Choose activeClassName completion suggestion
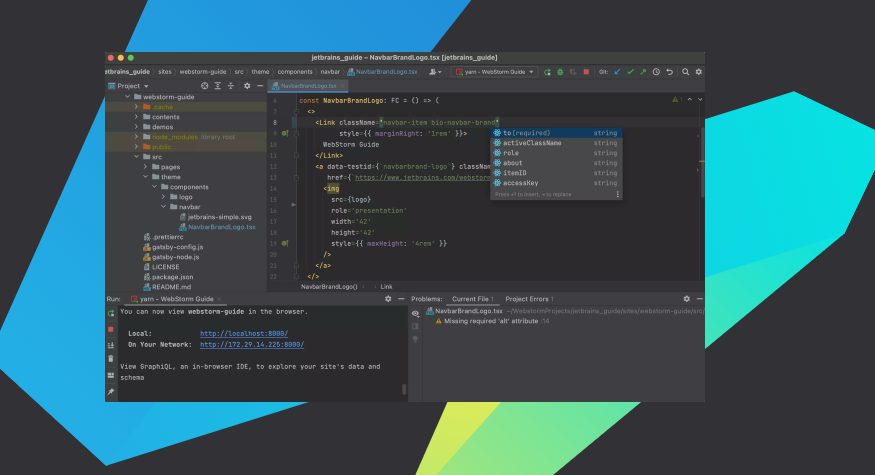The width and height of the screenshot is (875, 475). [x=556, y=143]
